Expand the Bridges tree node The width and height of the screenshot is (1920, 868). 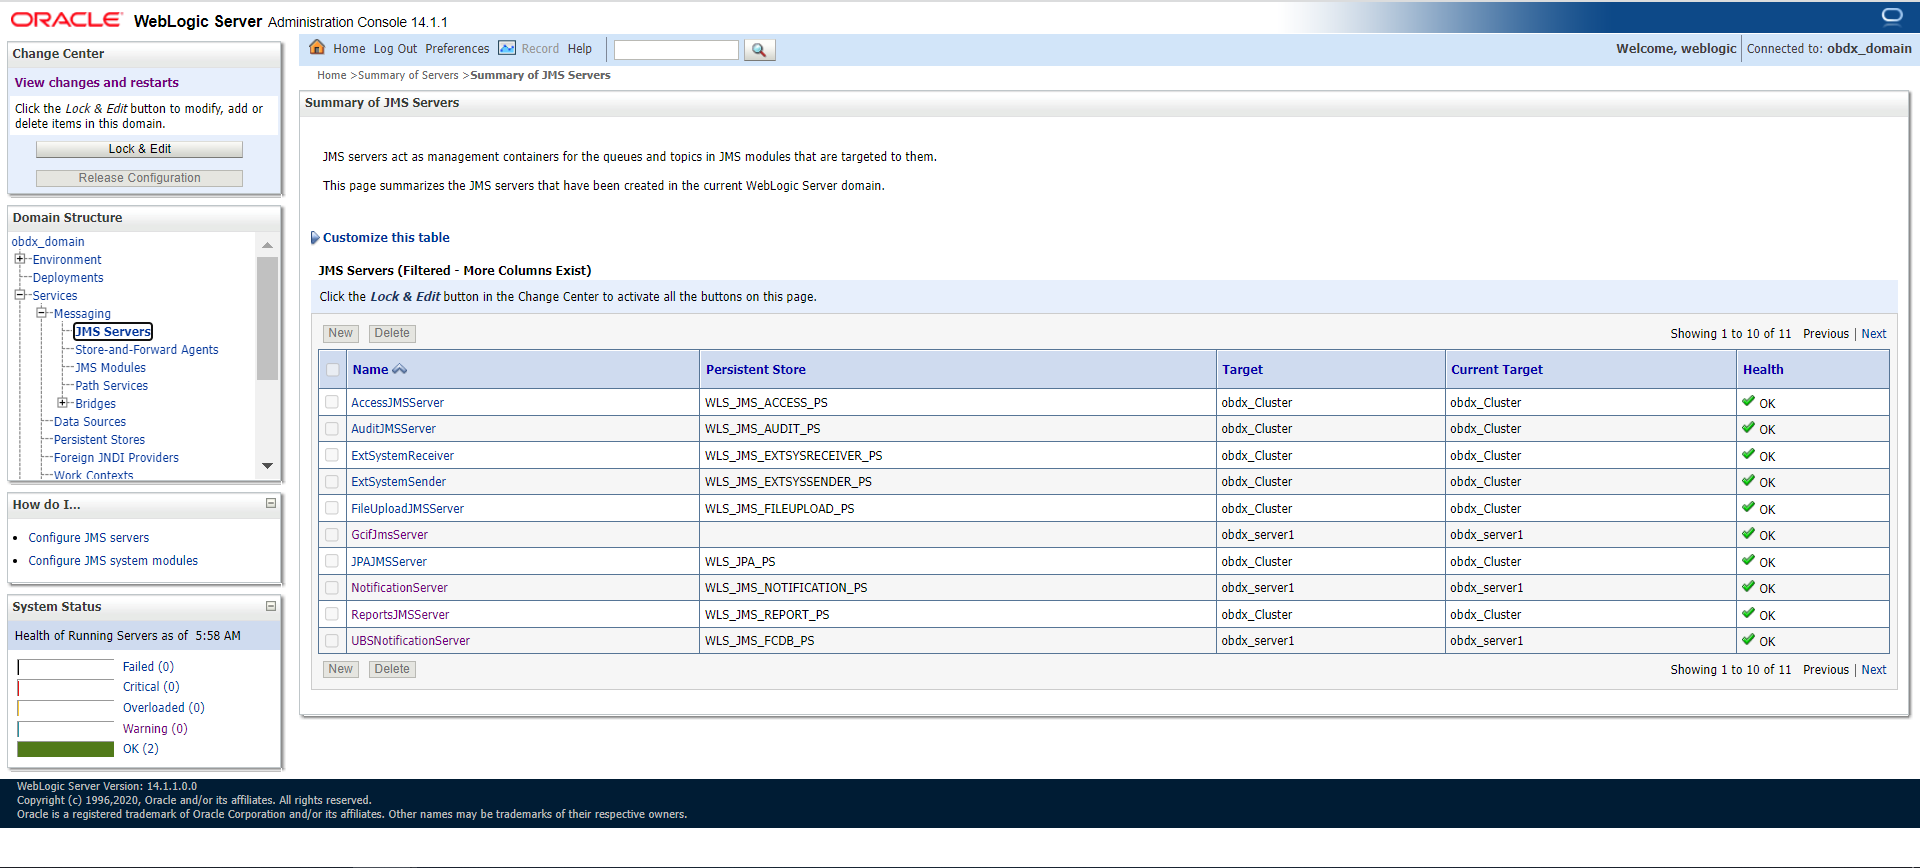click(x=62, y=403)
